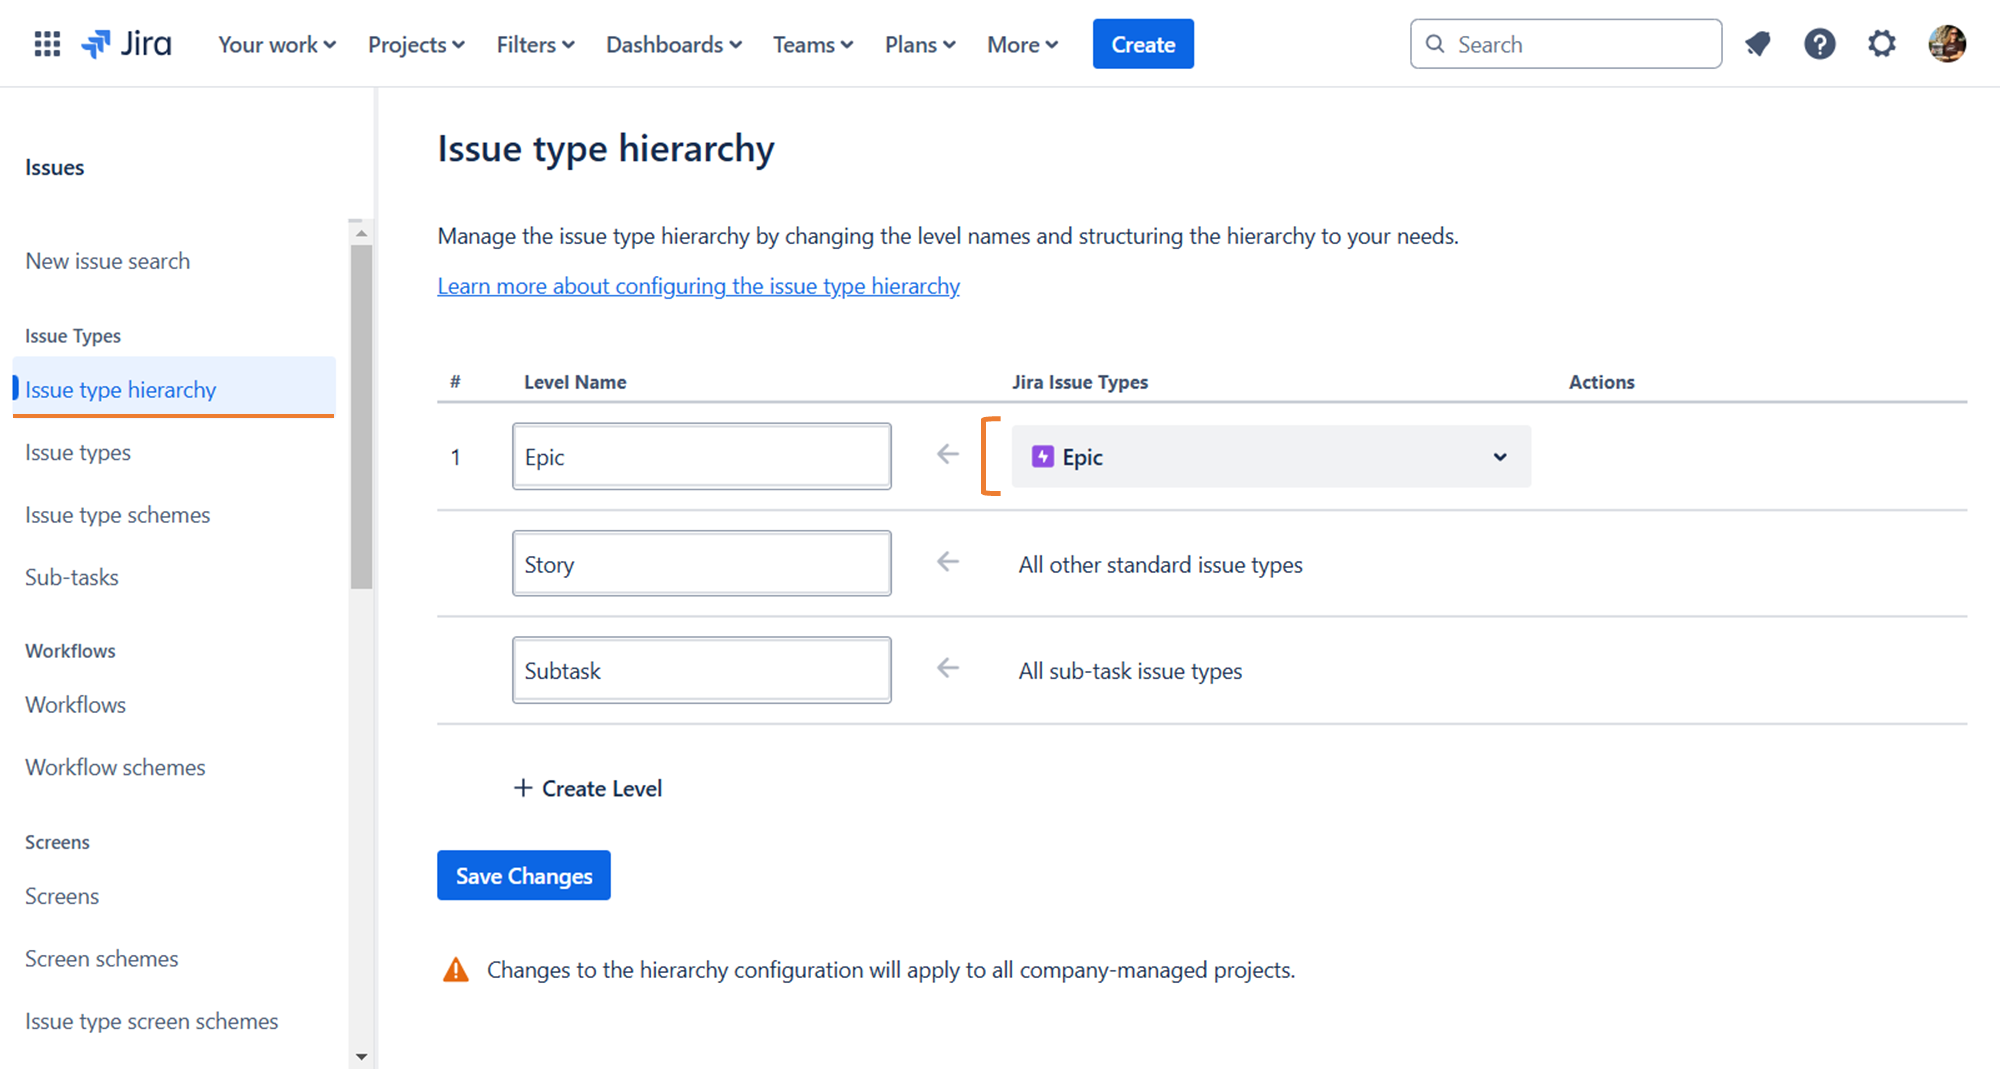This screenshot has width=2000, height=1069.
Task: Click Create Level
Action: [588, 788]
